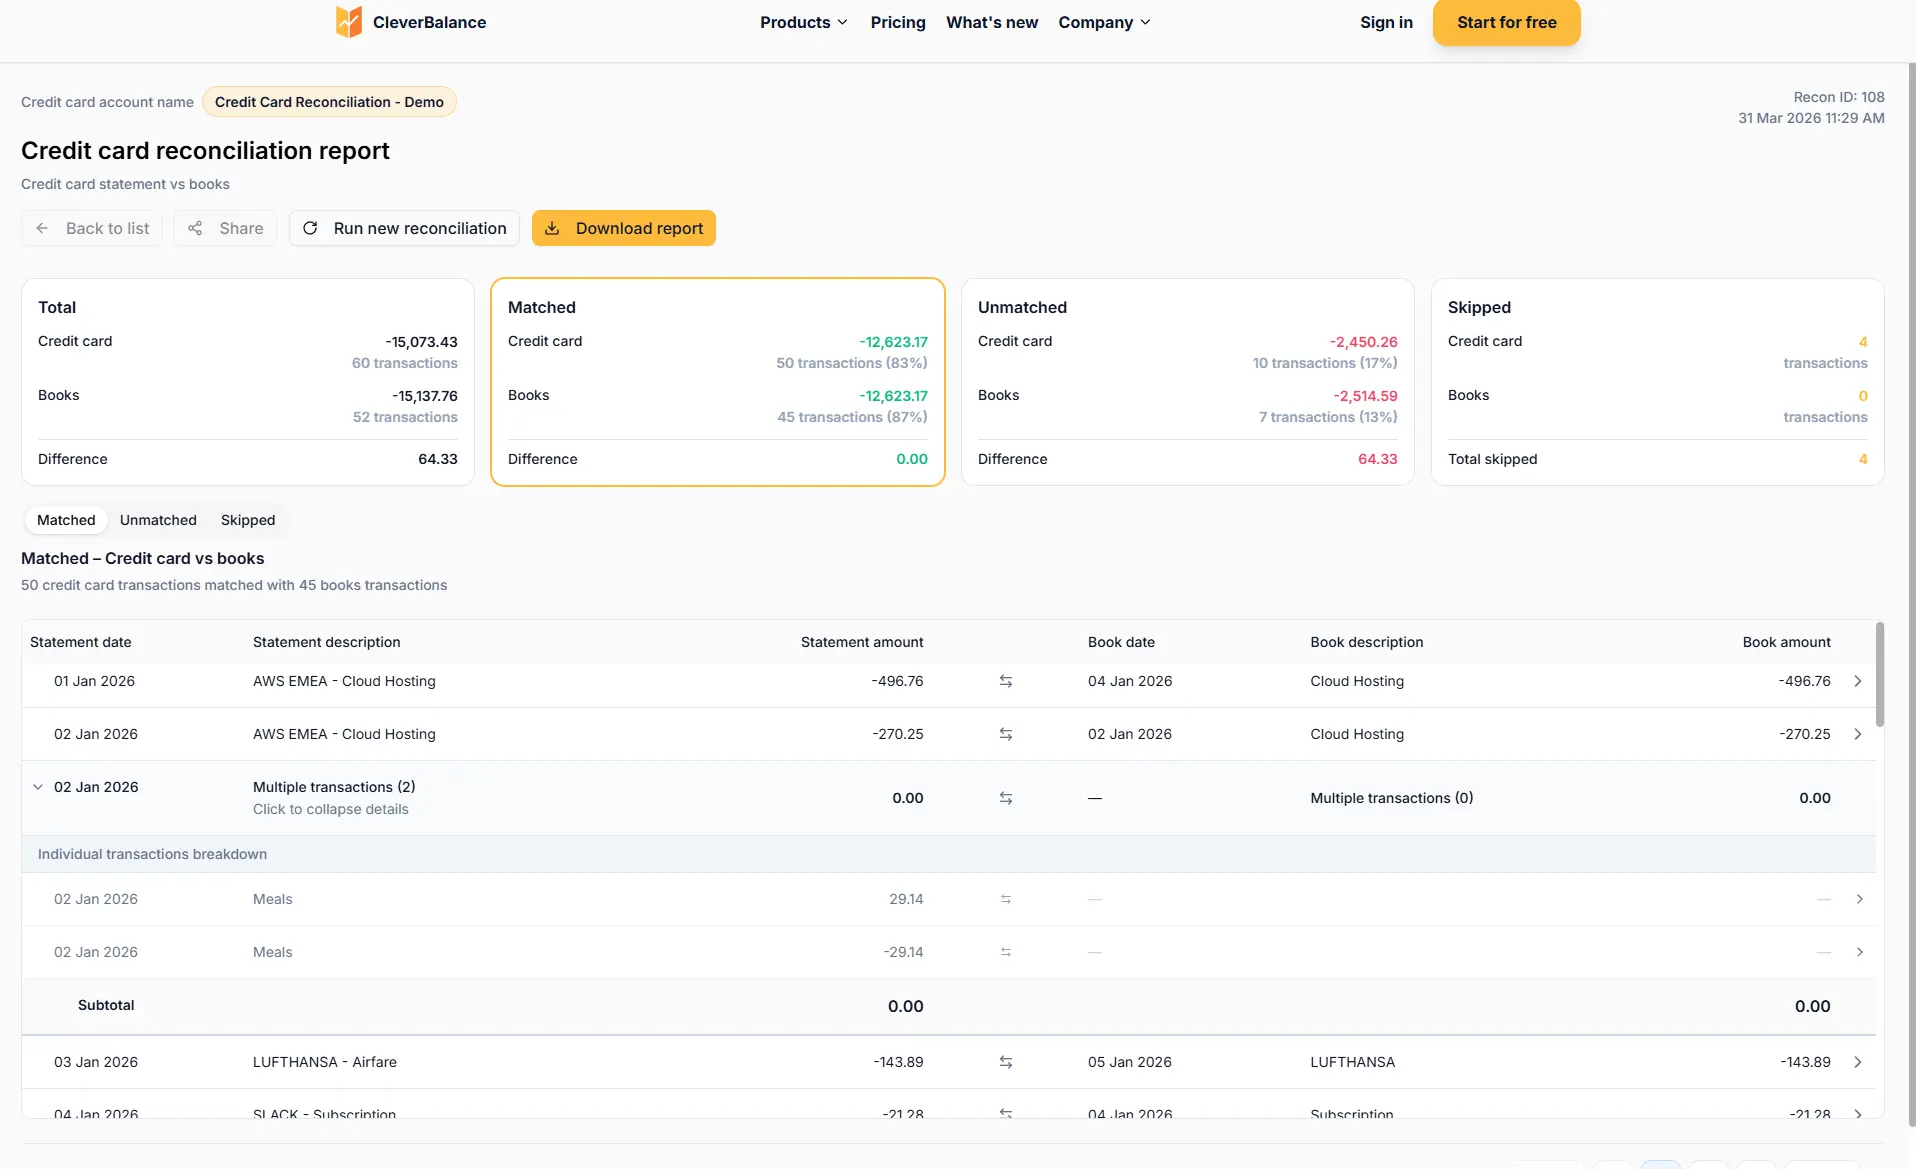The height and width of the screenshot is (1169, 1916).
Task: Go Back to list
Action: 92,228
